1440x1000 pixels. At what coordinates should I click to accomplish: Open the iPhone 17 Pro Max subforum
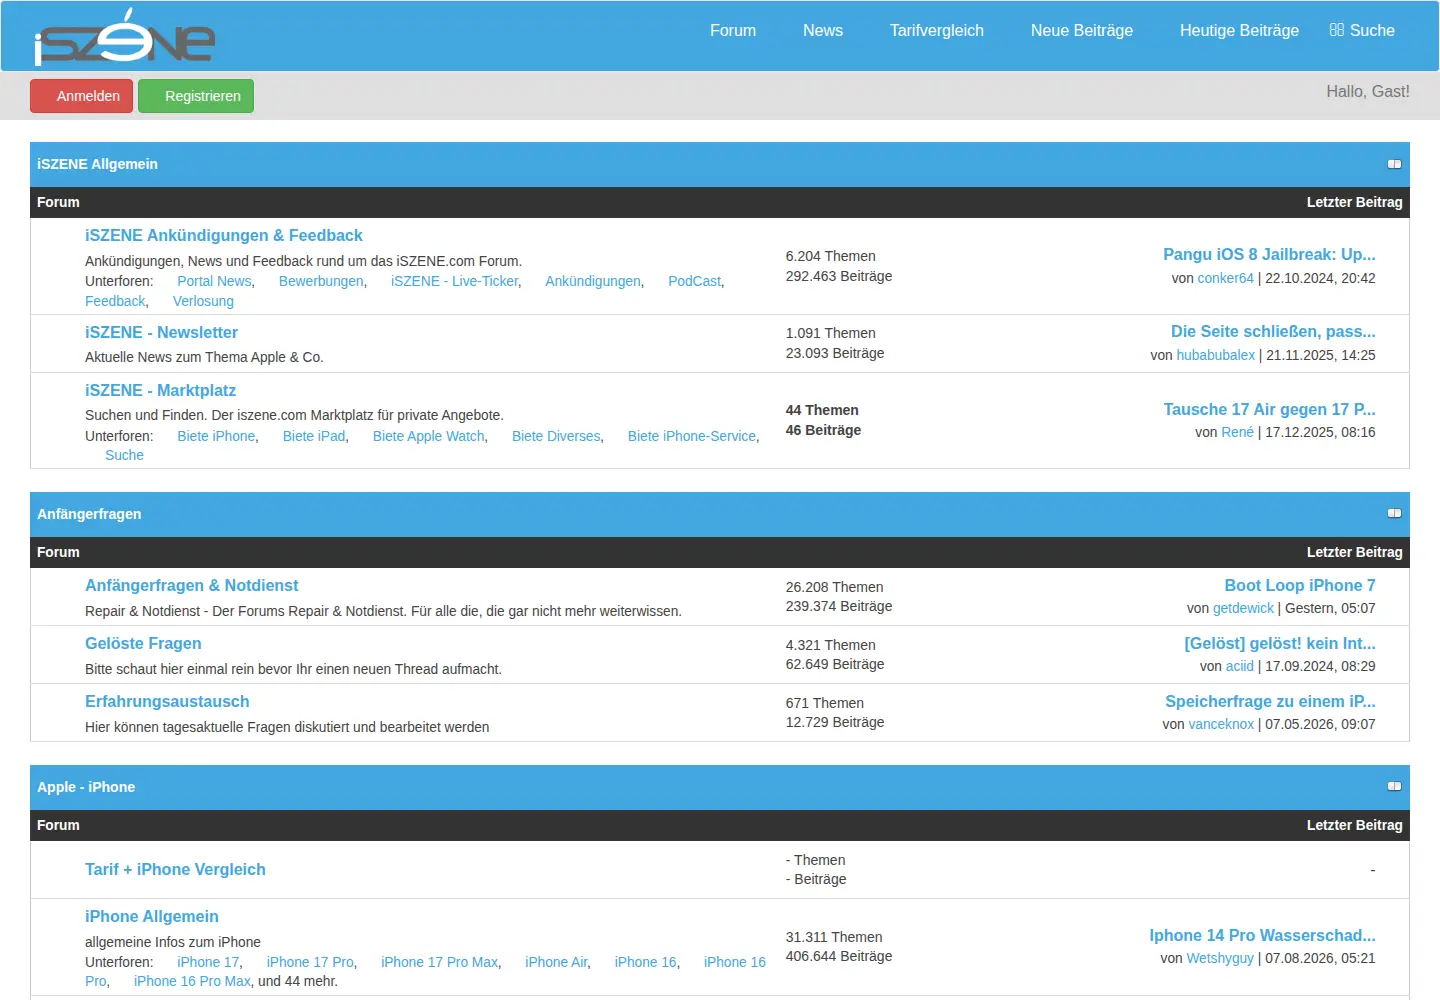point(439,962)
